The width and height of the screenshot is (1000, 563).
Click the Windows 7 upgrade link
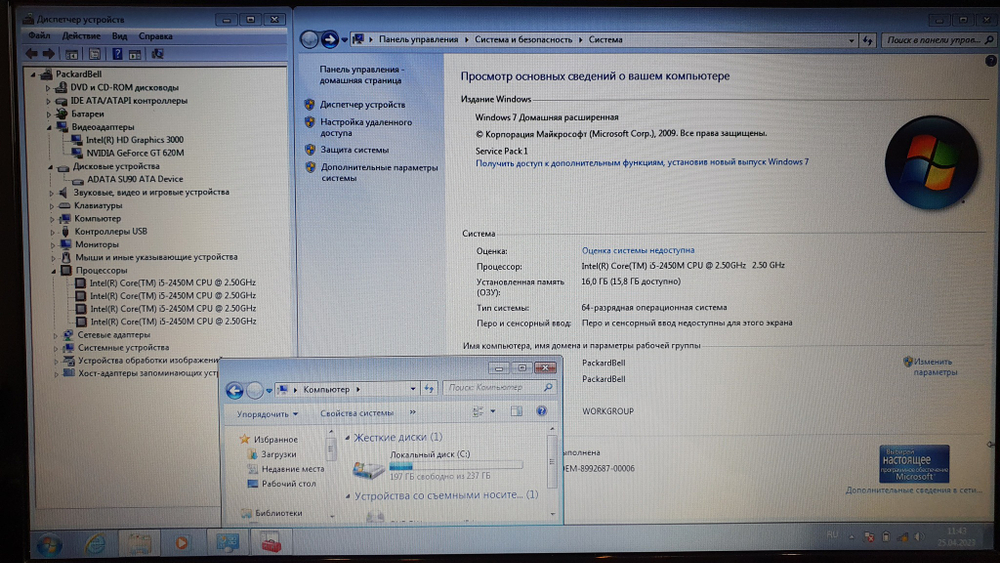(642, 162)
